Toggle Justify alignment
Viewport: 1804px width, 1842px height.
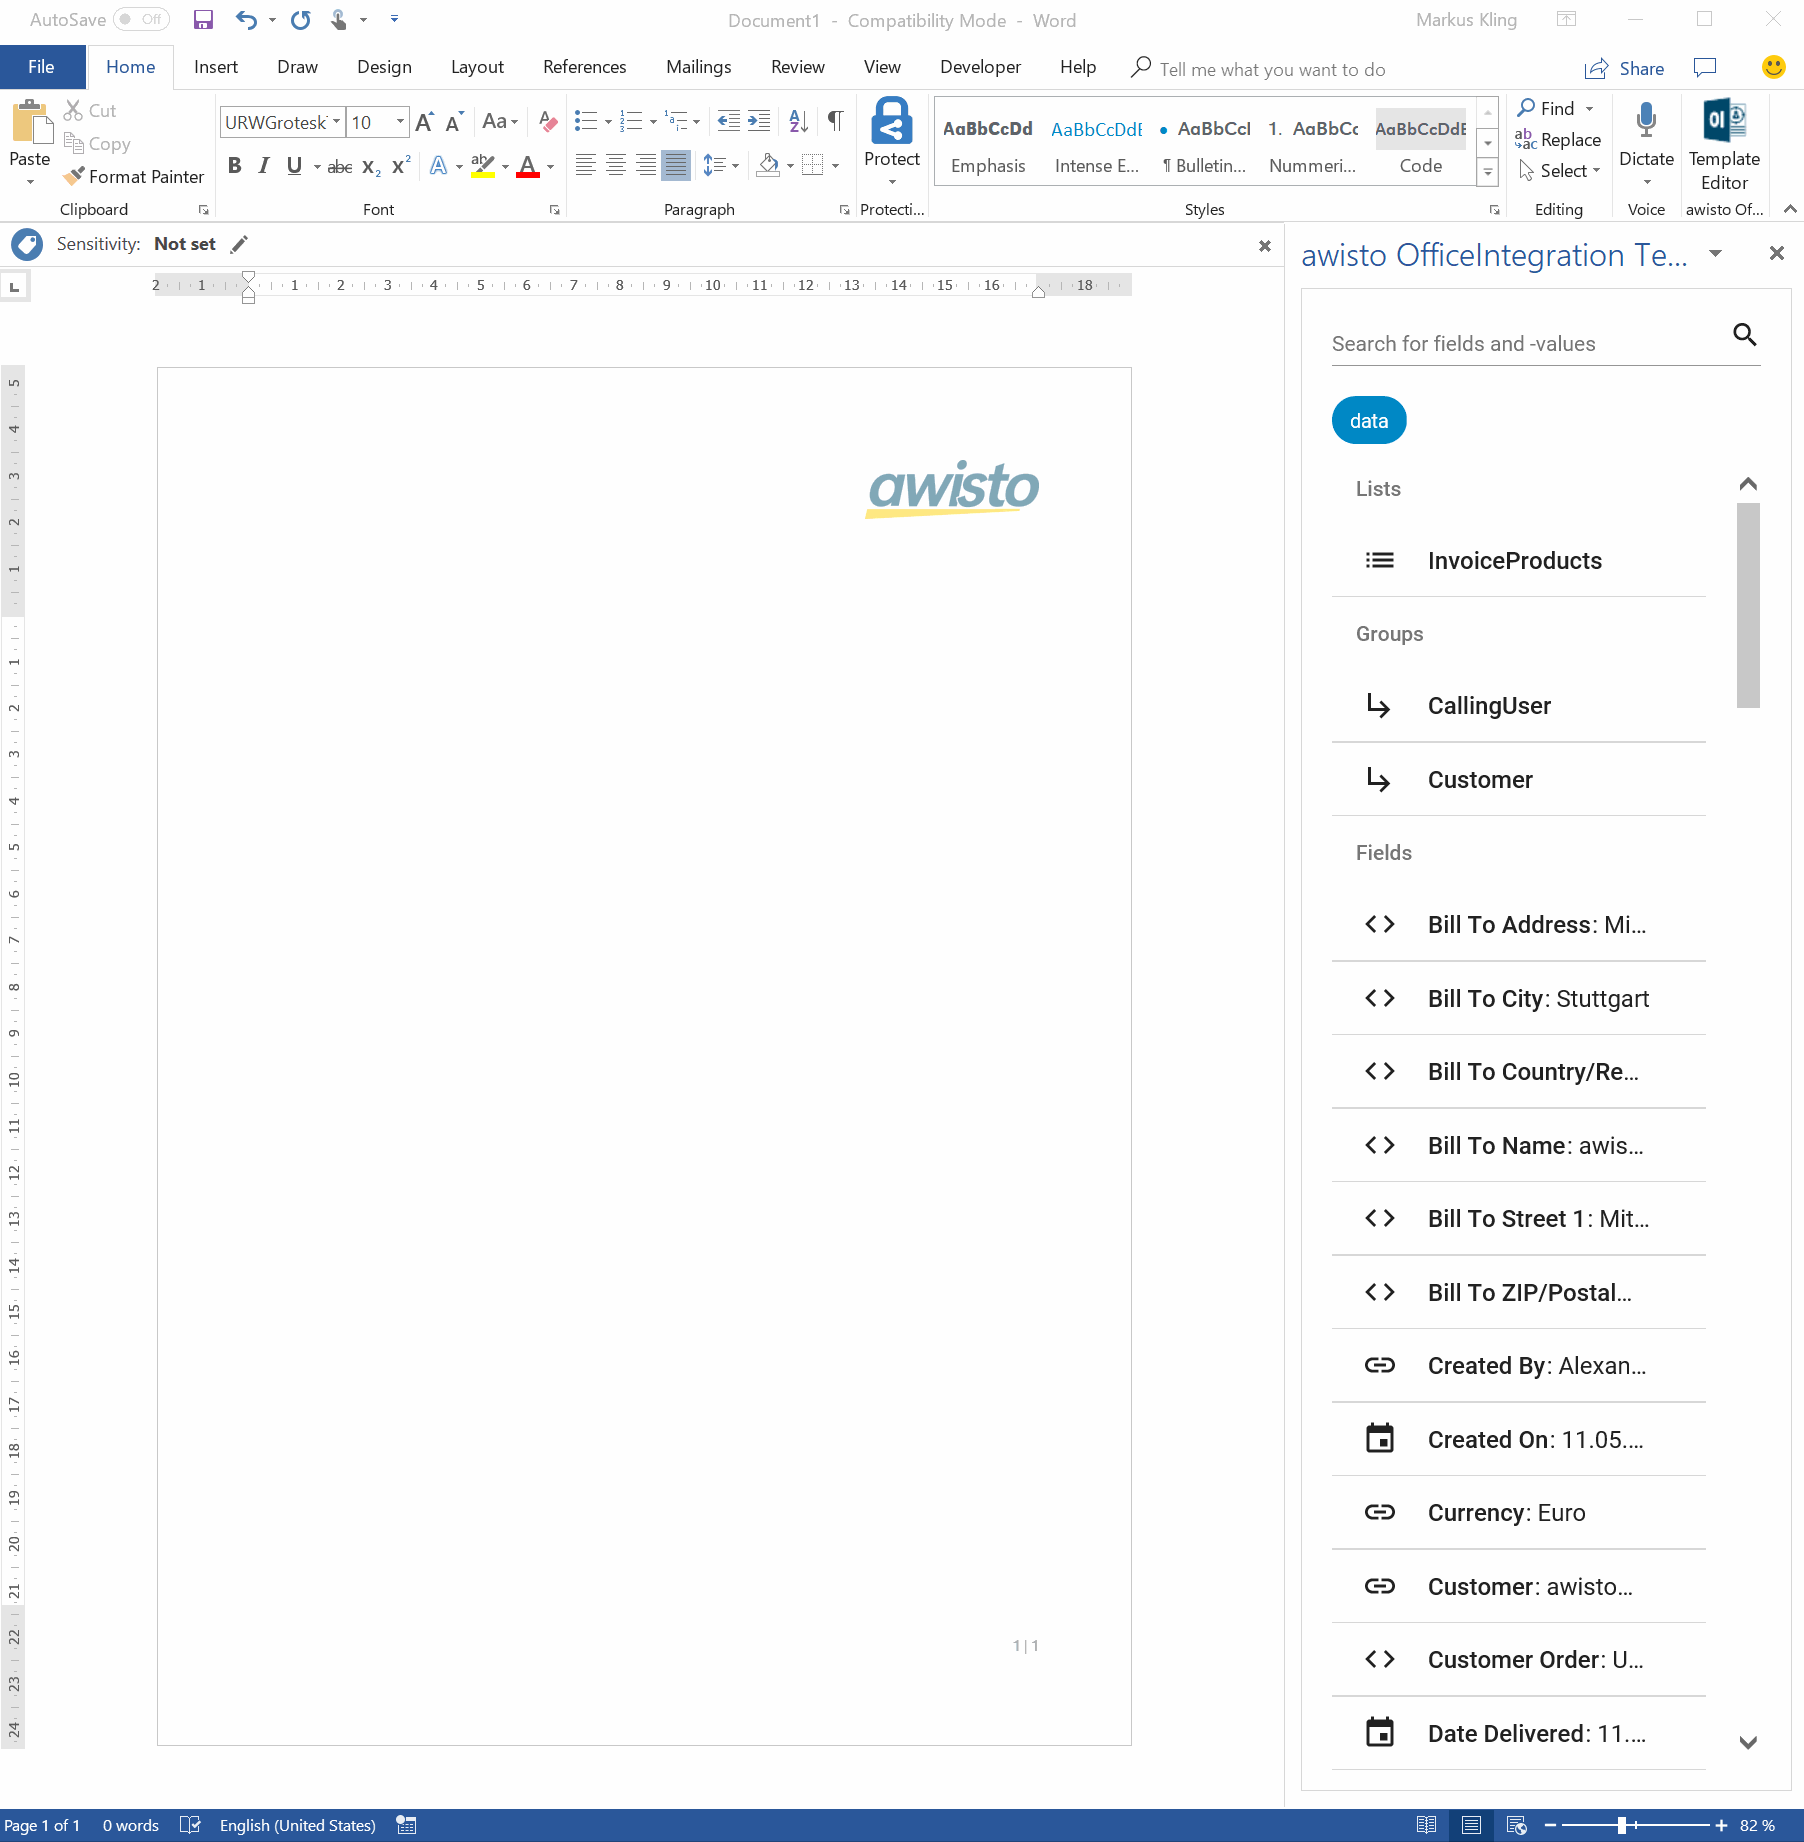[676, 166]
